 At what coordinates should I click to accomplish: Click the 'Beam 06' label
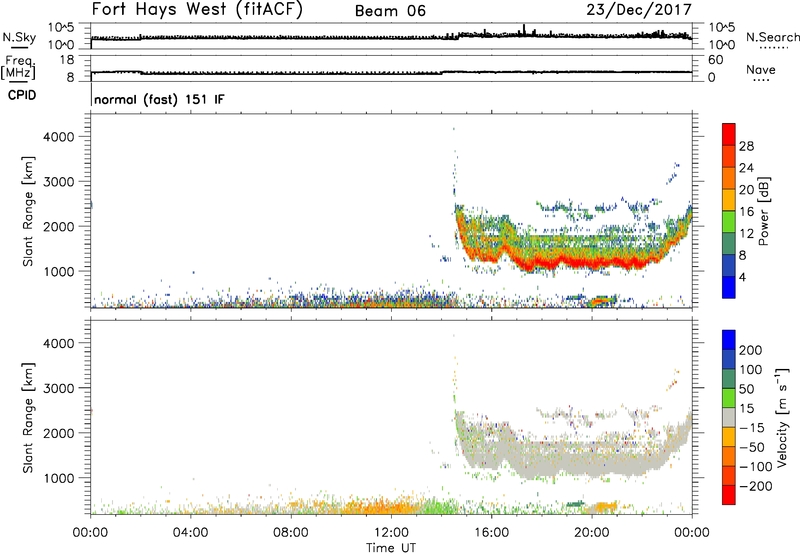tap(390, 11)
